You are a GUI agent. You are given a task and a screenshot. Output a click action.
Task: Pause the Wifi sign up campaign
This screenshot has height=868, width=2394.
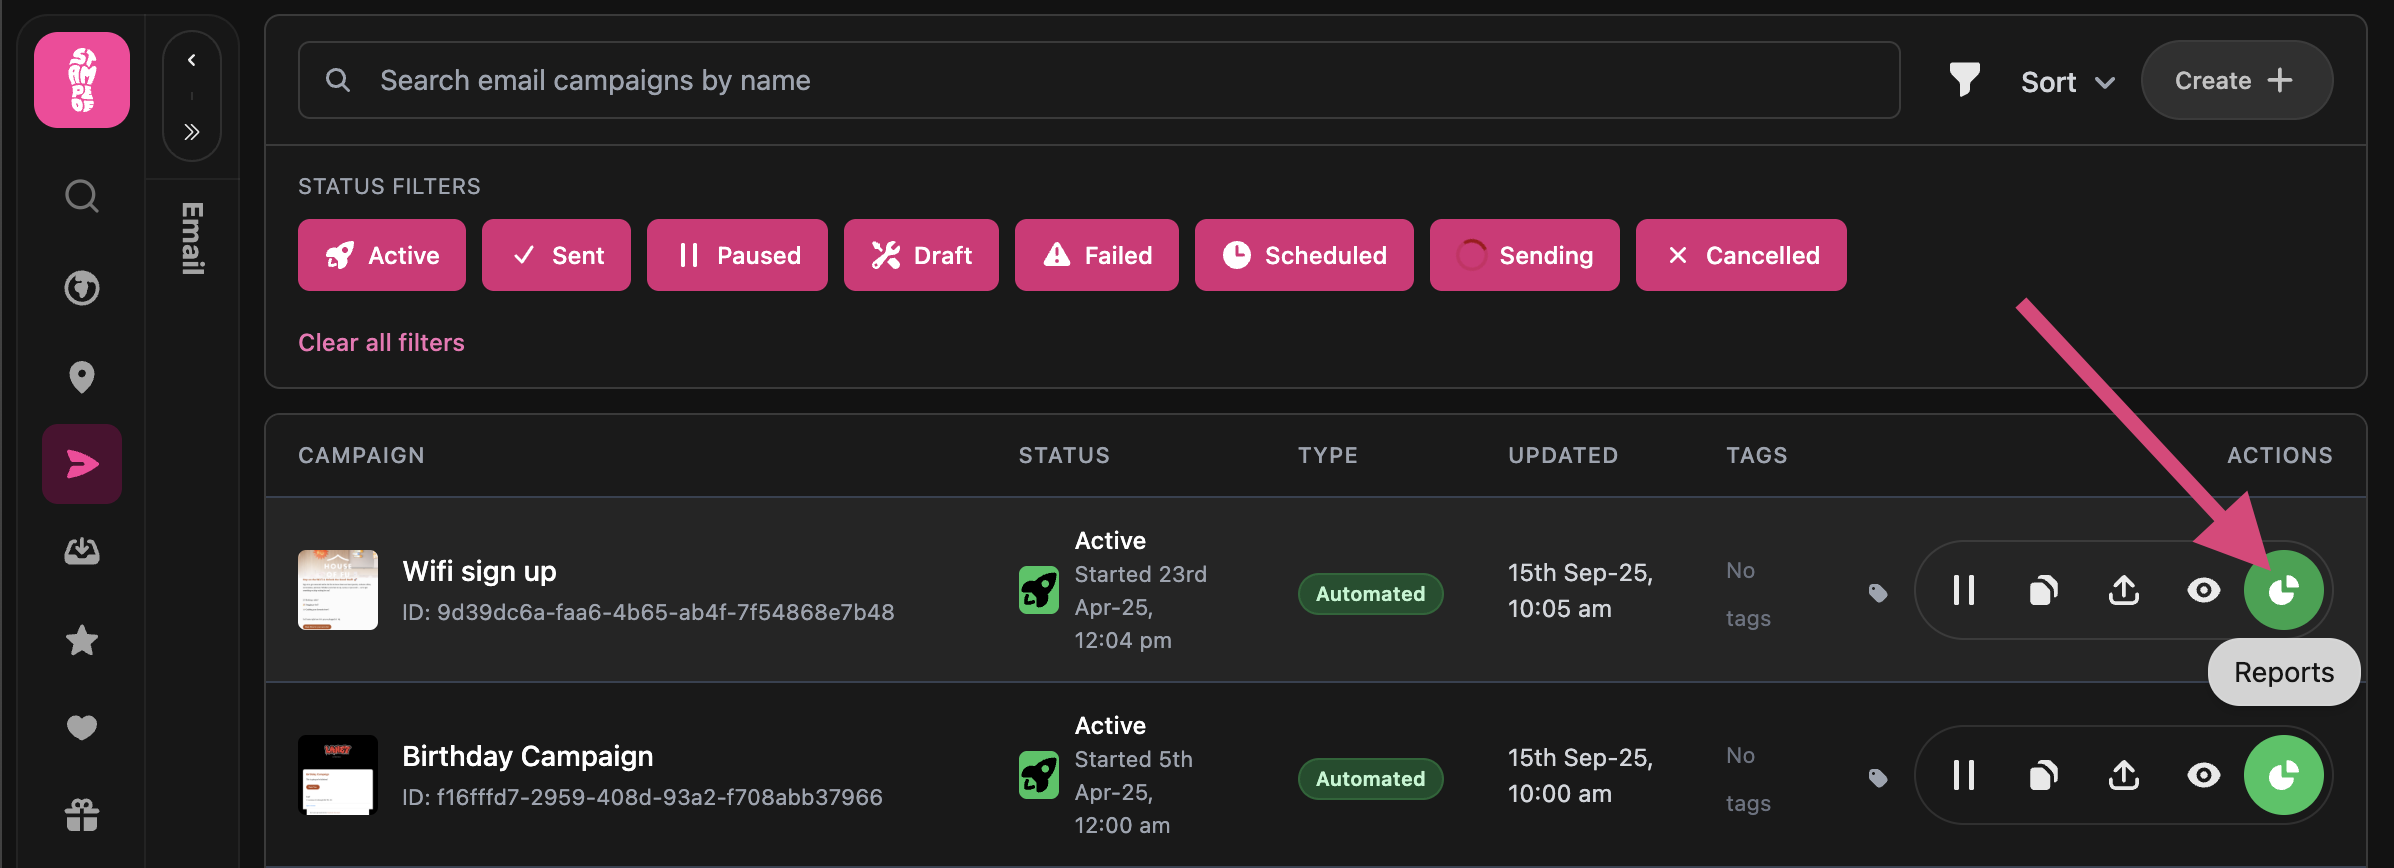pos(1963,590)
